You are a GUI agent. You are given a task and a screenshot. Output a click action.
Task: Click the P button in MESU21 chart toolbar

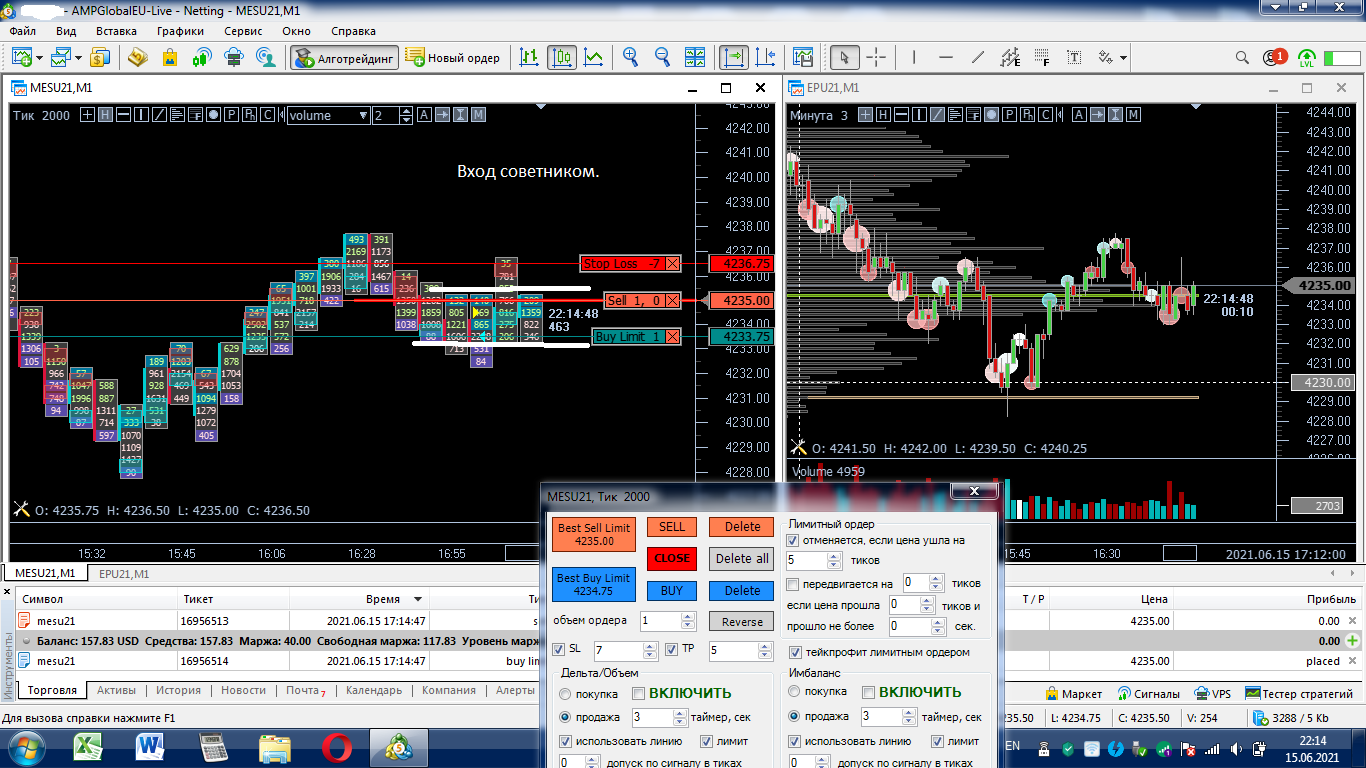231,115
